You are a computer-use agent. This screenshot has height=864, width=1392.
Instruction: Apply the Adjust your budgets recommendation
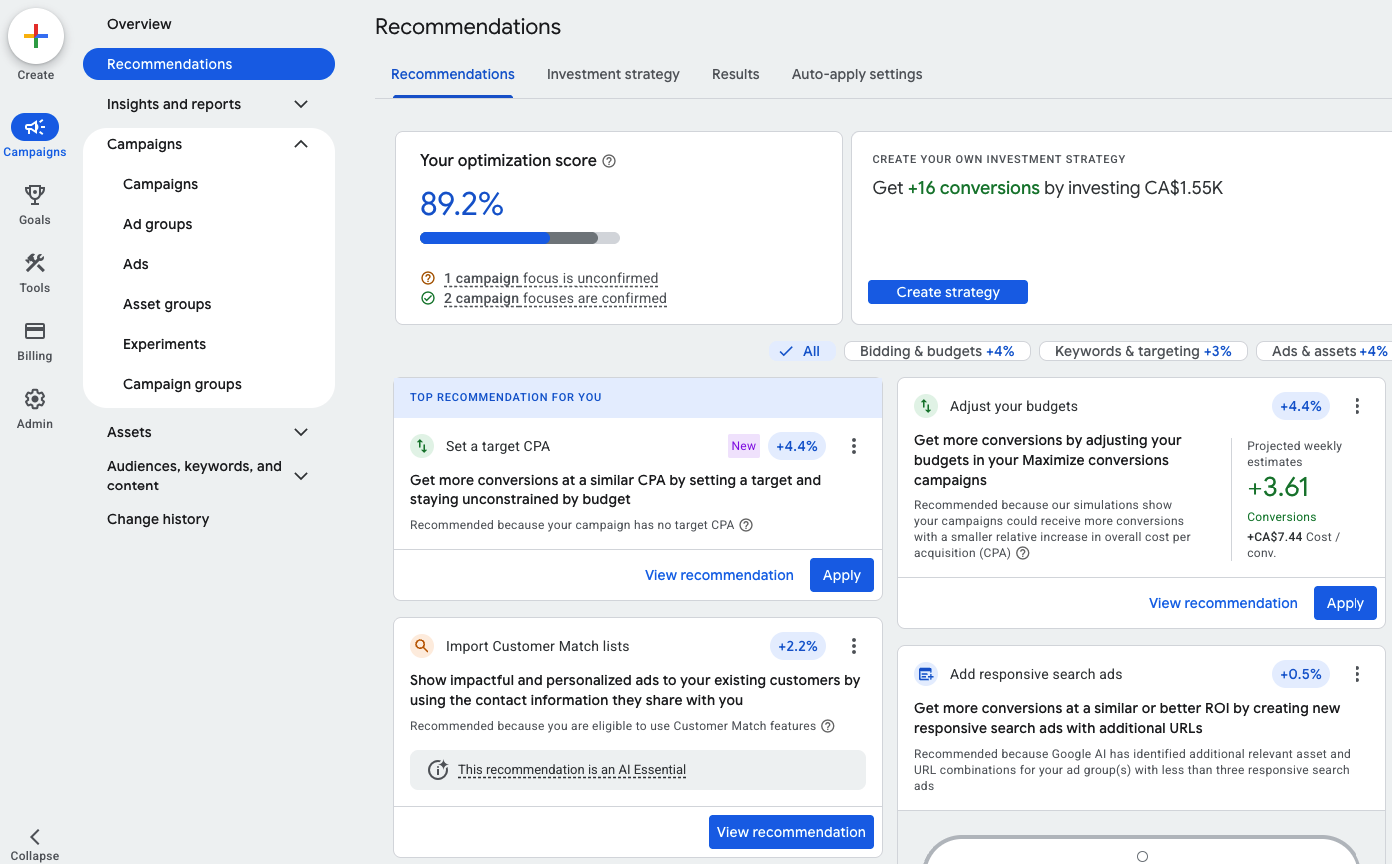[x=1345, y=603]
